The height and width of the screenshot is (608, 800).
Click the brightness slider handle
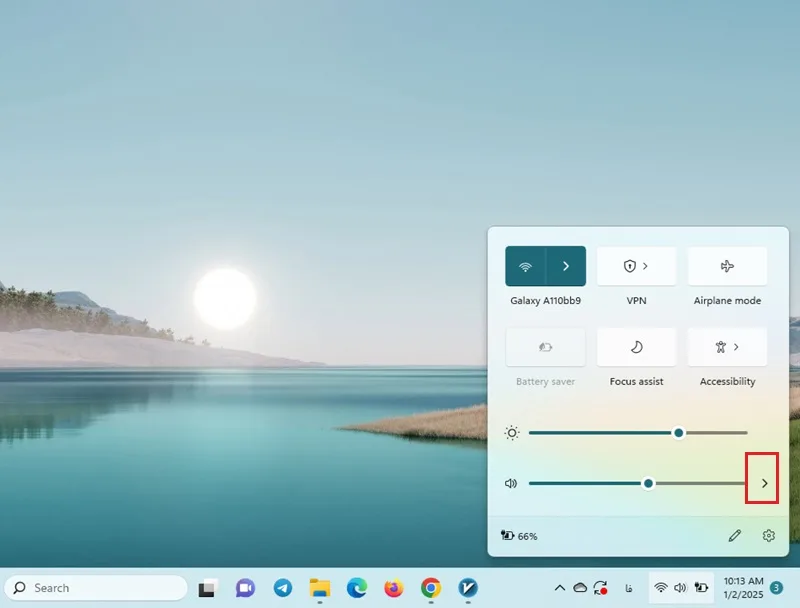679,433
